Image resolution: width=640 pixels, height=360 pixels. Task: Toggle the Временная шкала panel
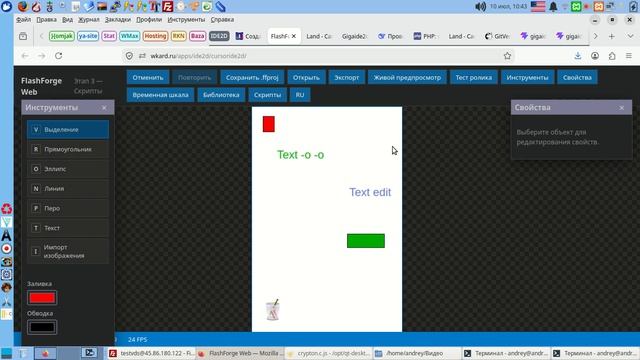click(x=160, y=95)
